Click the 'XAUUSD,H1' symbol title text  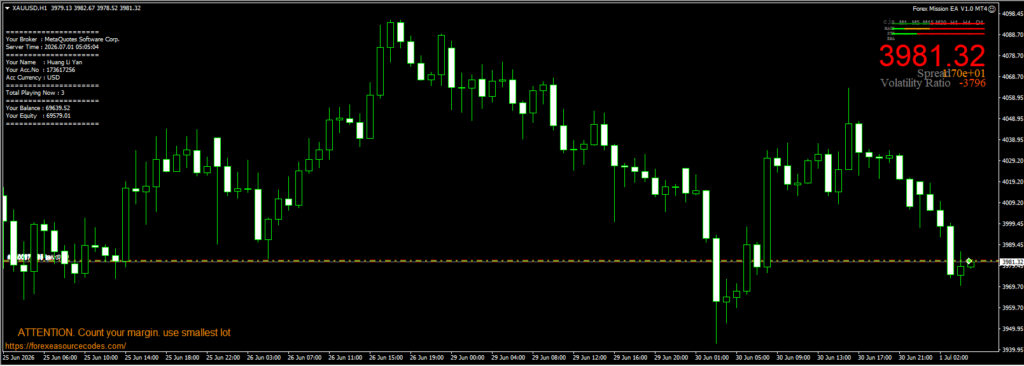(x=30, y=8)
